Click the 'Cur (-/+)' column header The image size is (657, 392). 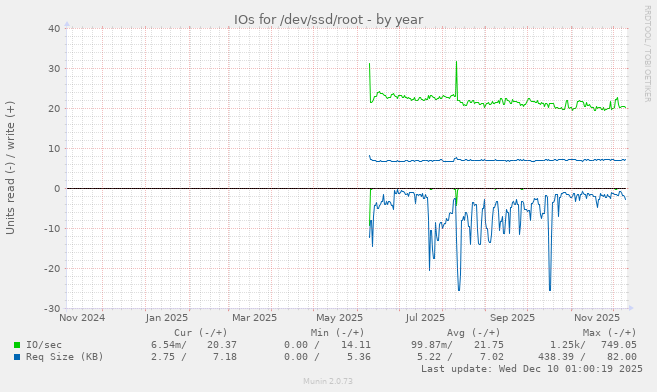[201, 333]
